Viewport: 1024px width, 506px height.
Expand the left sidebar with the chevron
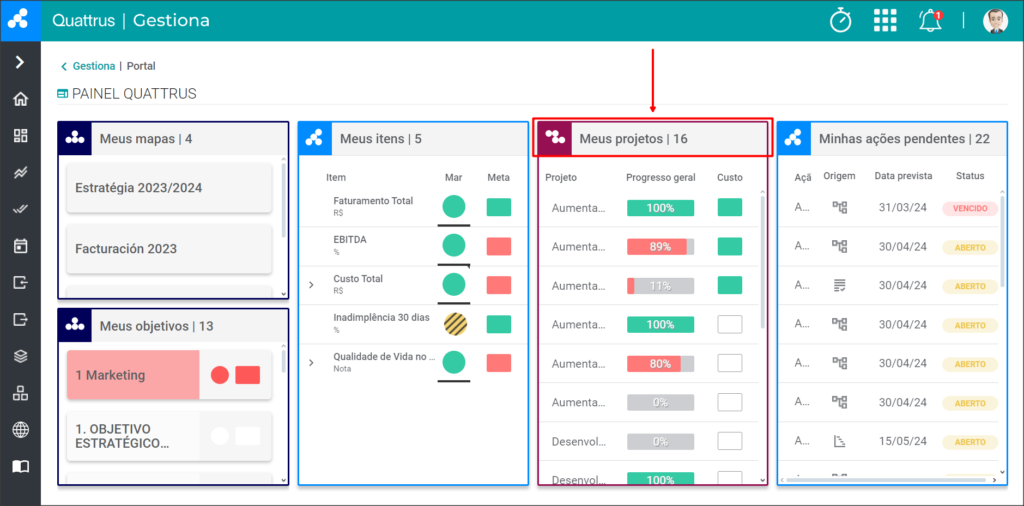(20, 62)
